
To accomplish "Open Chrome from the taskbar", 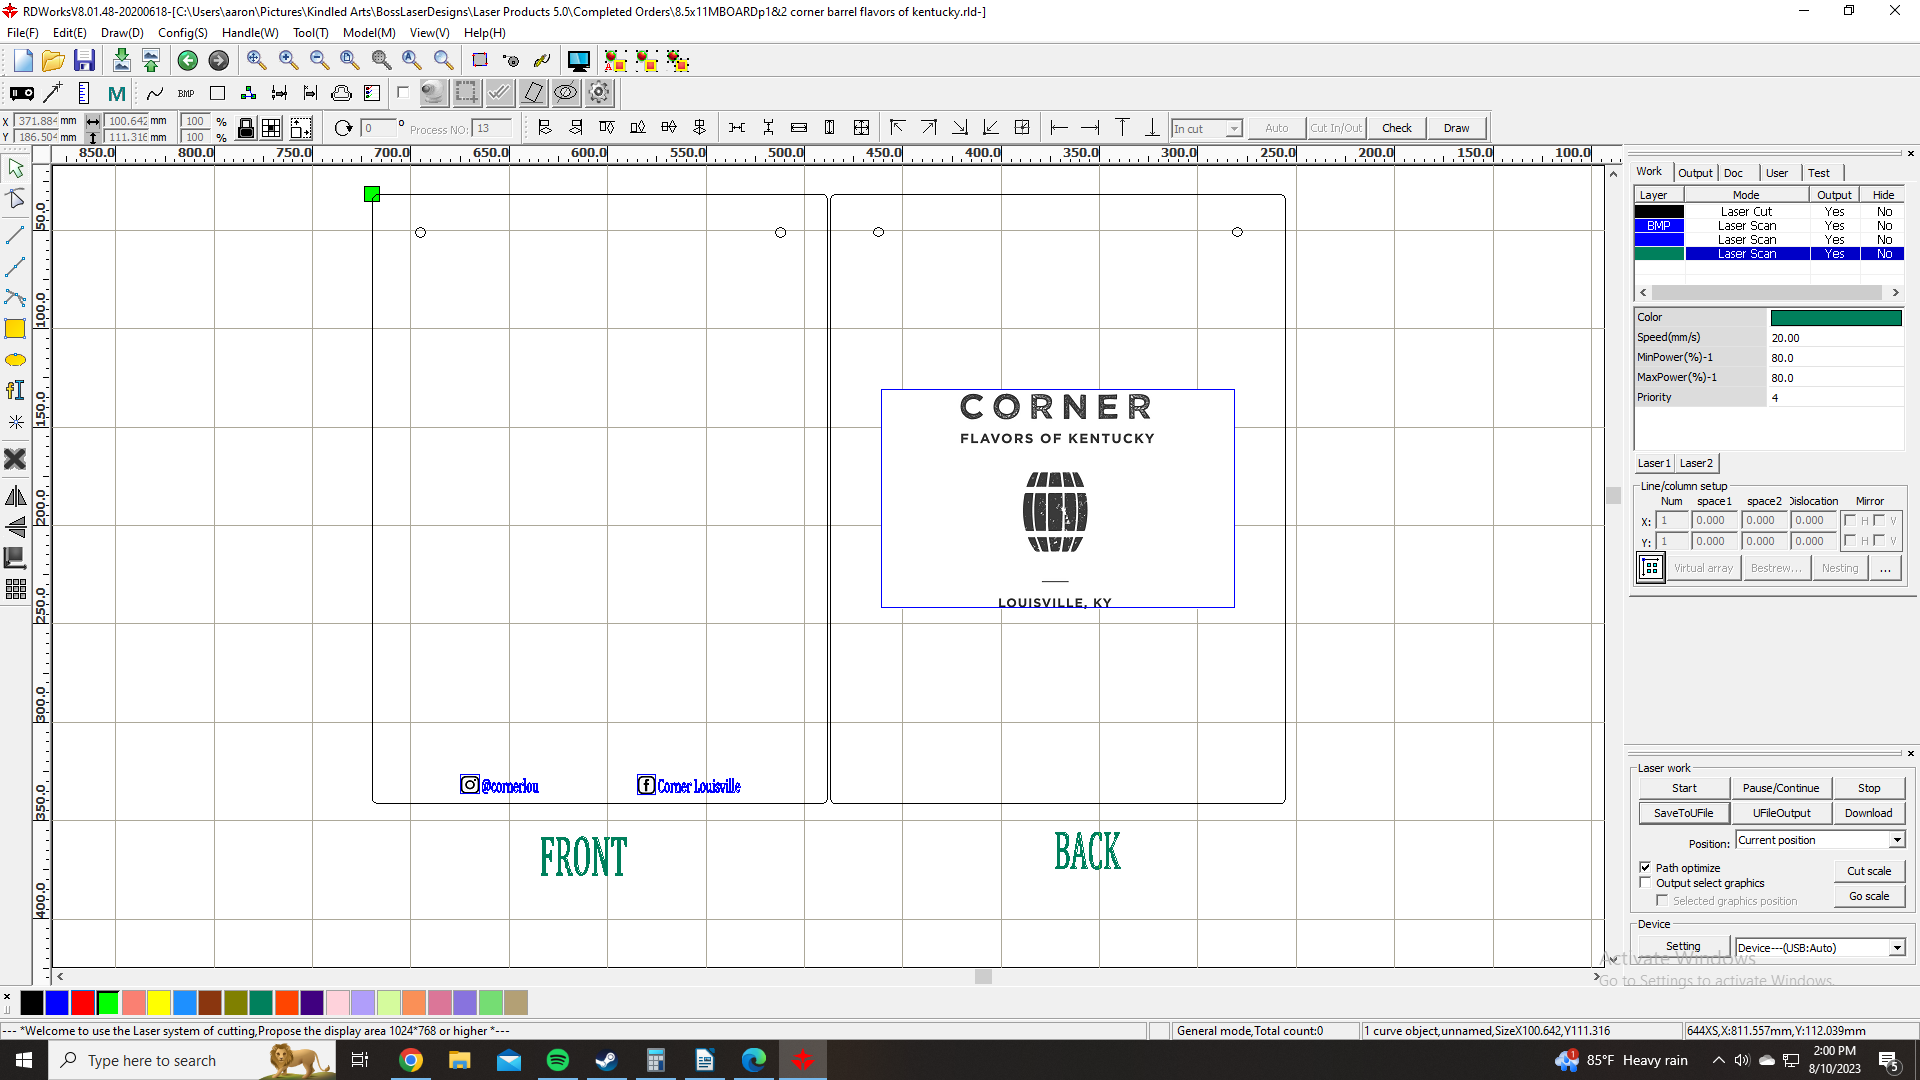I will click(410, 1060).
